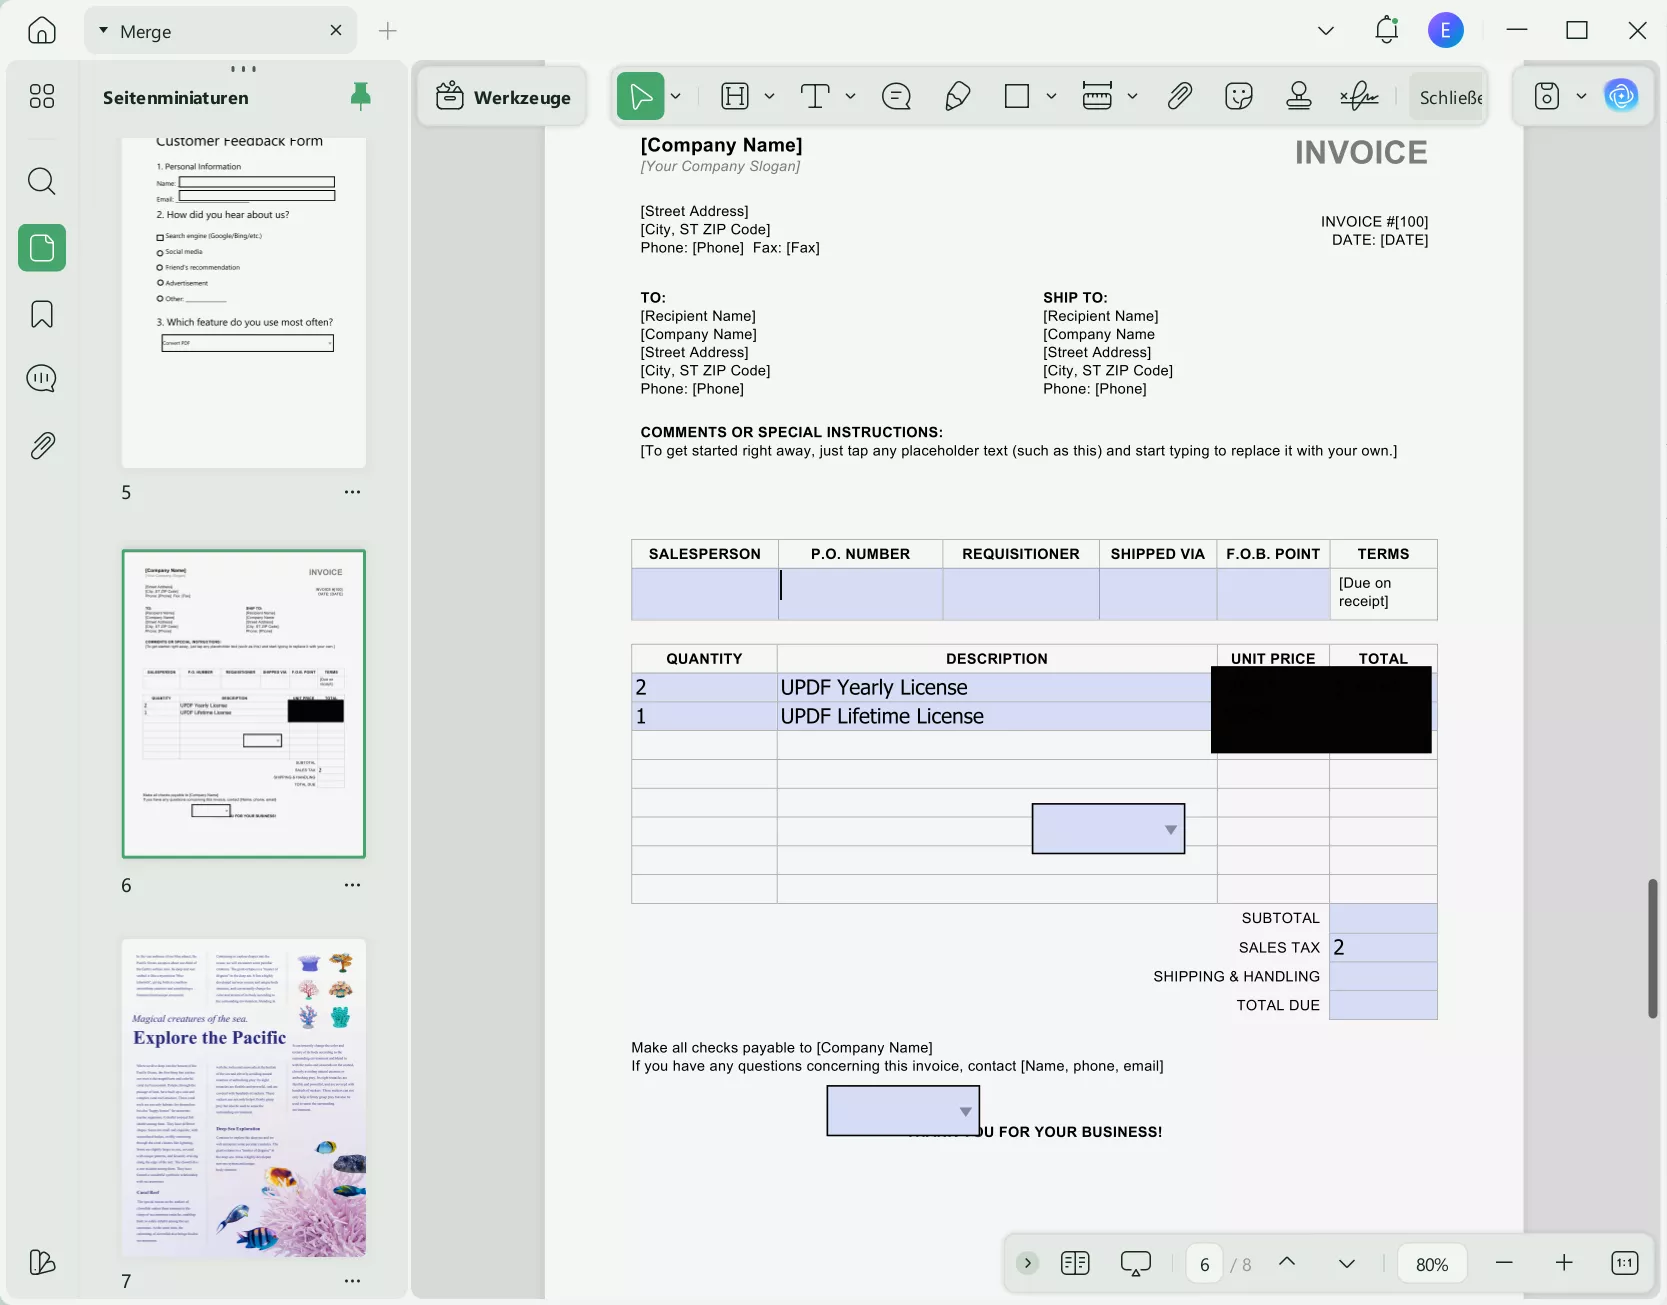Expand the header tool dropdown

coord(770,96)
